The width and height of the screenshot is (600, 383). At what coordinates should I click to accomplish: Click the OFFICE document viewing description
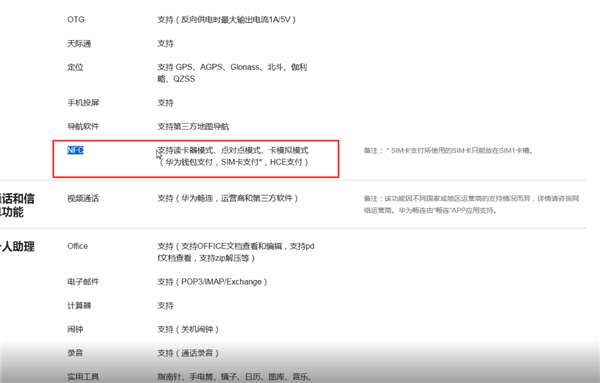coord(236,252)
